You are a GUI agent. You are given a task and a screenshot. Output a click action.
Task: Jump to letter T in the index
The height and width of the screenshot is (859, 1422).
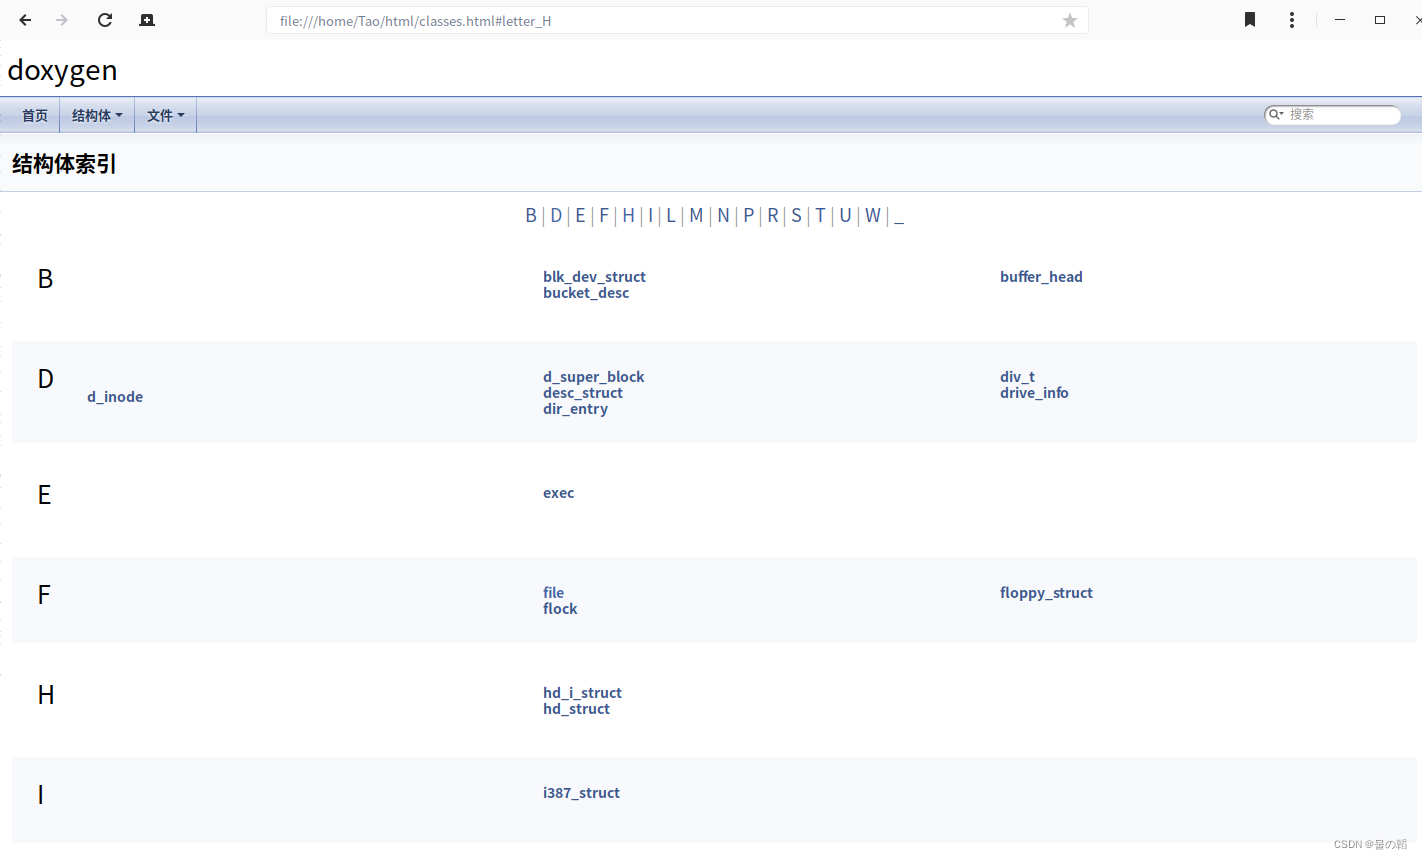[x=820, y=216]
